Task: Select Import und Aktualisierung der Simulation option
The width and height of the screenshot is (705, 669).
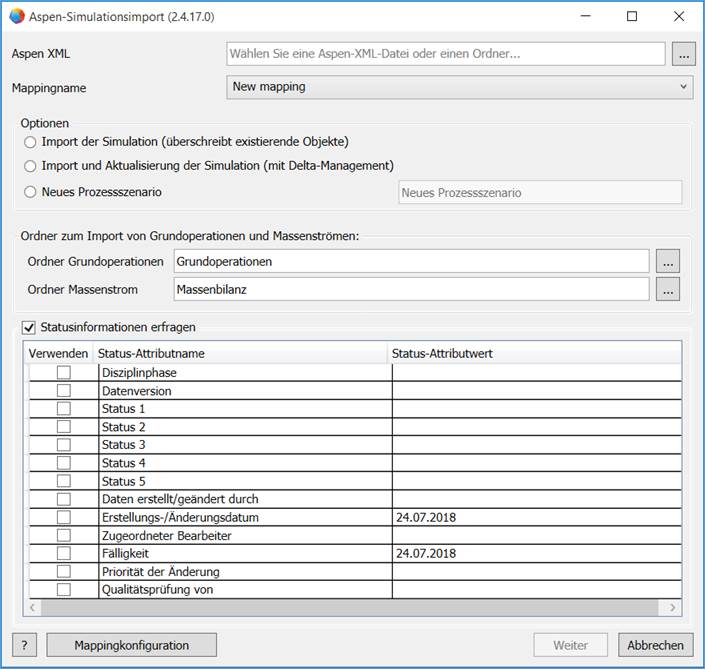Action: (x=30, y=166)
